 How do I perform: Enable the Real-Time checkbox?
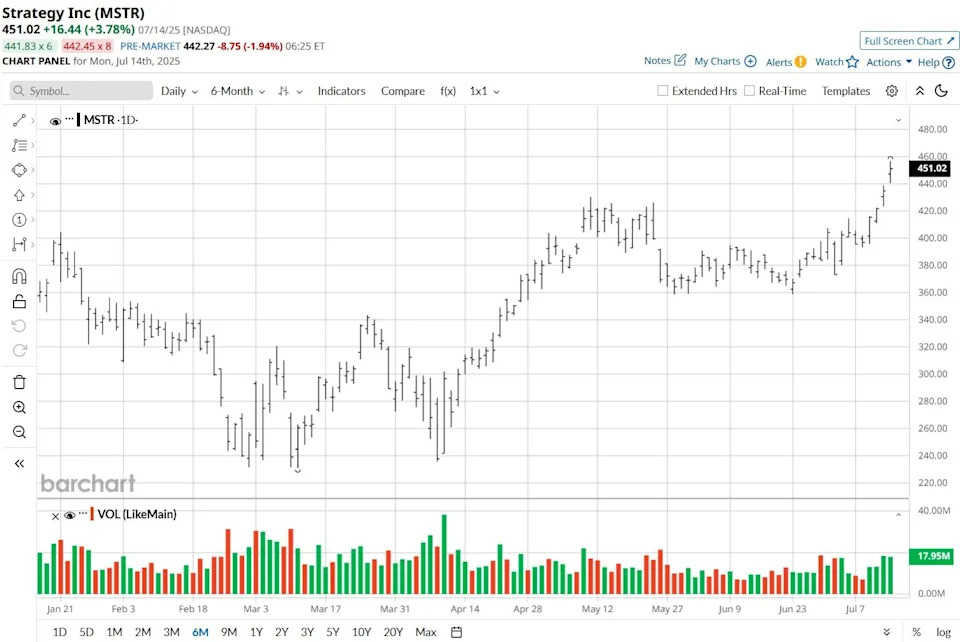[749, 91]
